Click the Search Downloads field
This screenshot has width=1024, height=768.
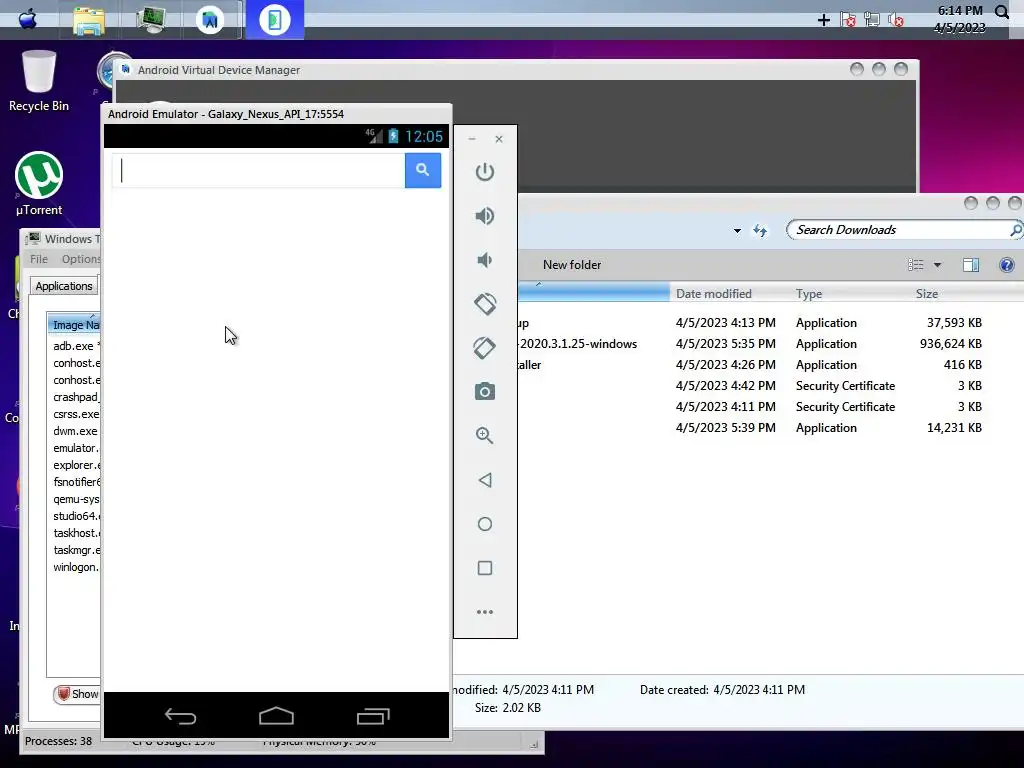click(x=900, y=230)
